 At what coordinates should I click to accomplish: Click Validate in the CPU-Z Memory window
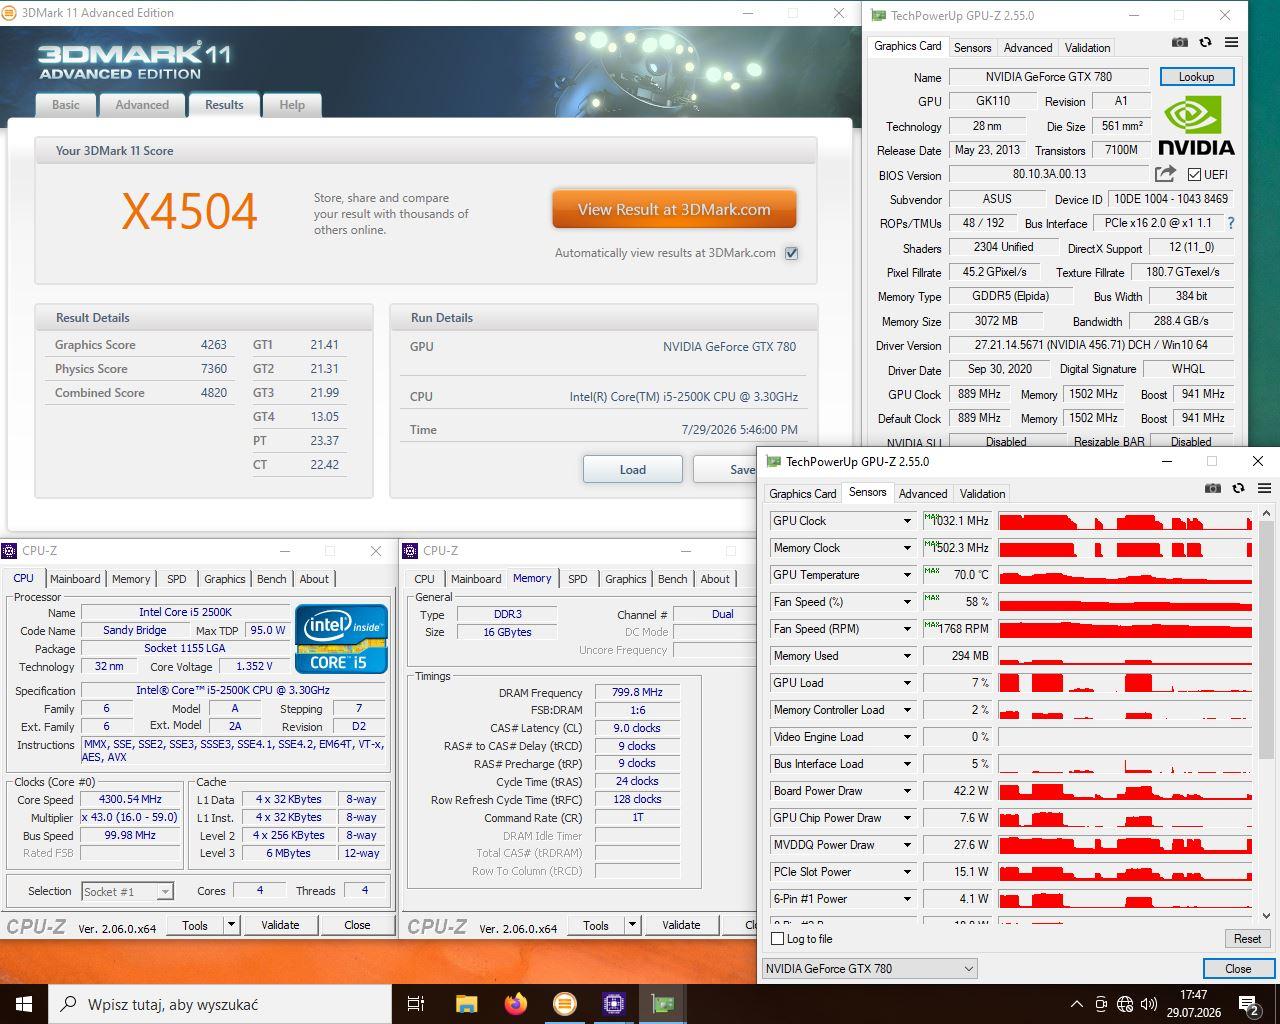pos(681,925)
